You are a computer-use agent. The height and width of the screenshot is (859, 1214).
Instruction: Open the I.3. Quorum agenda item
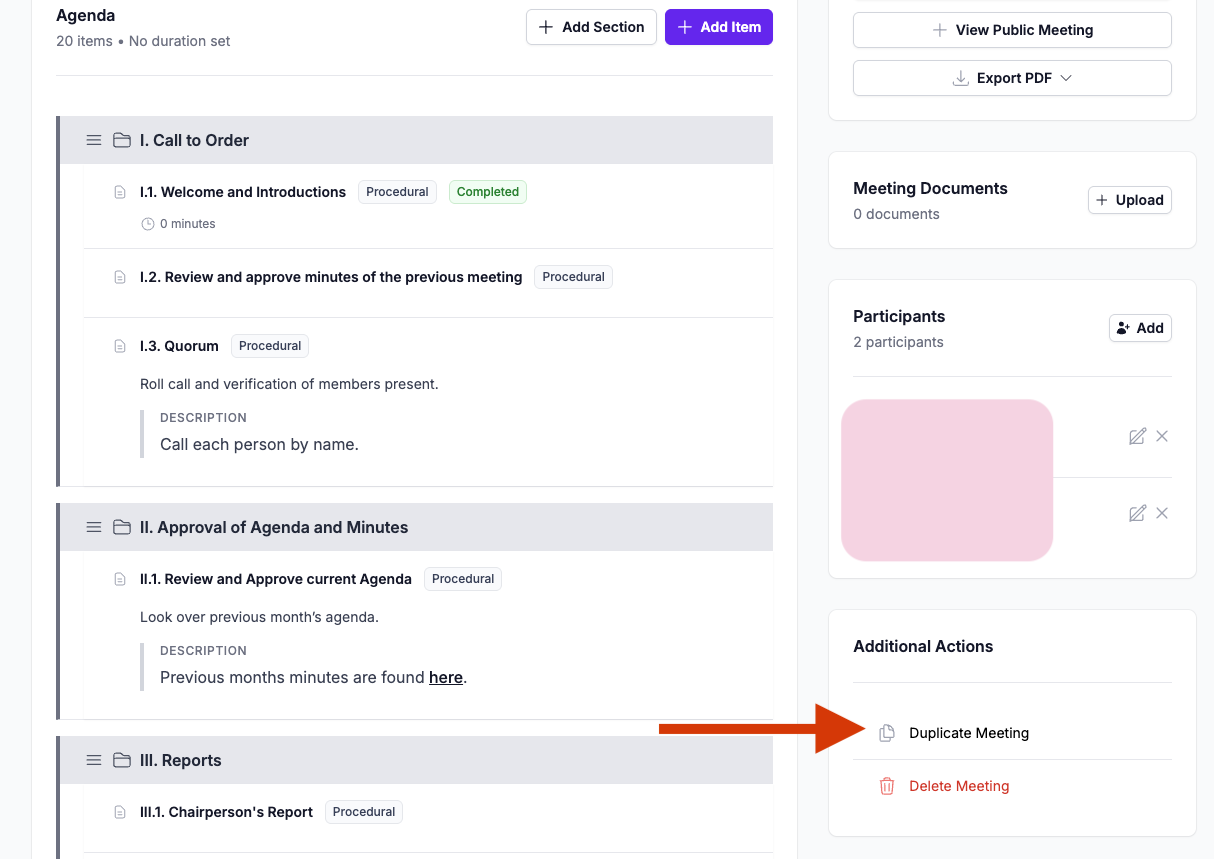tap(179, 346)
